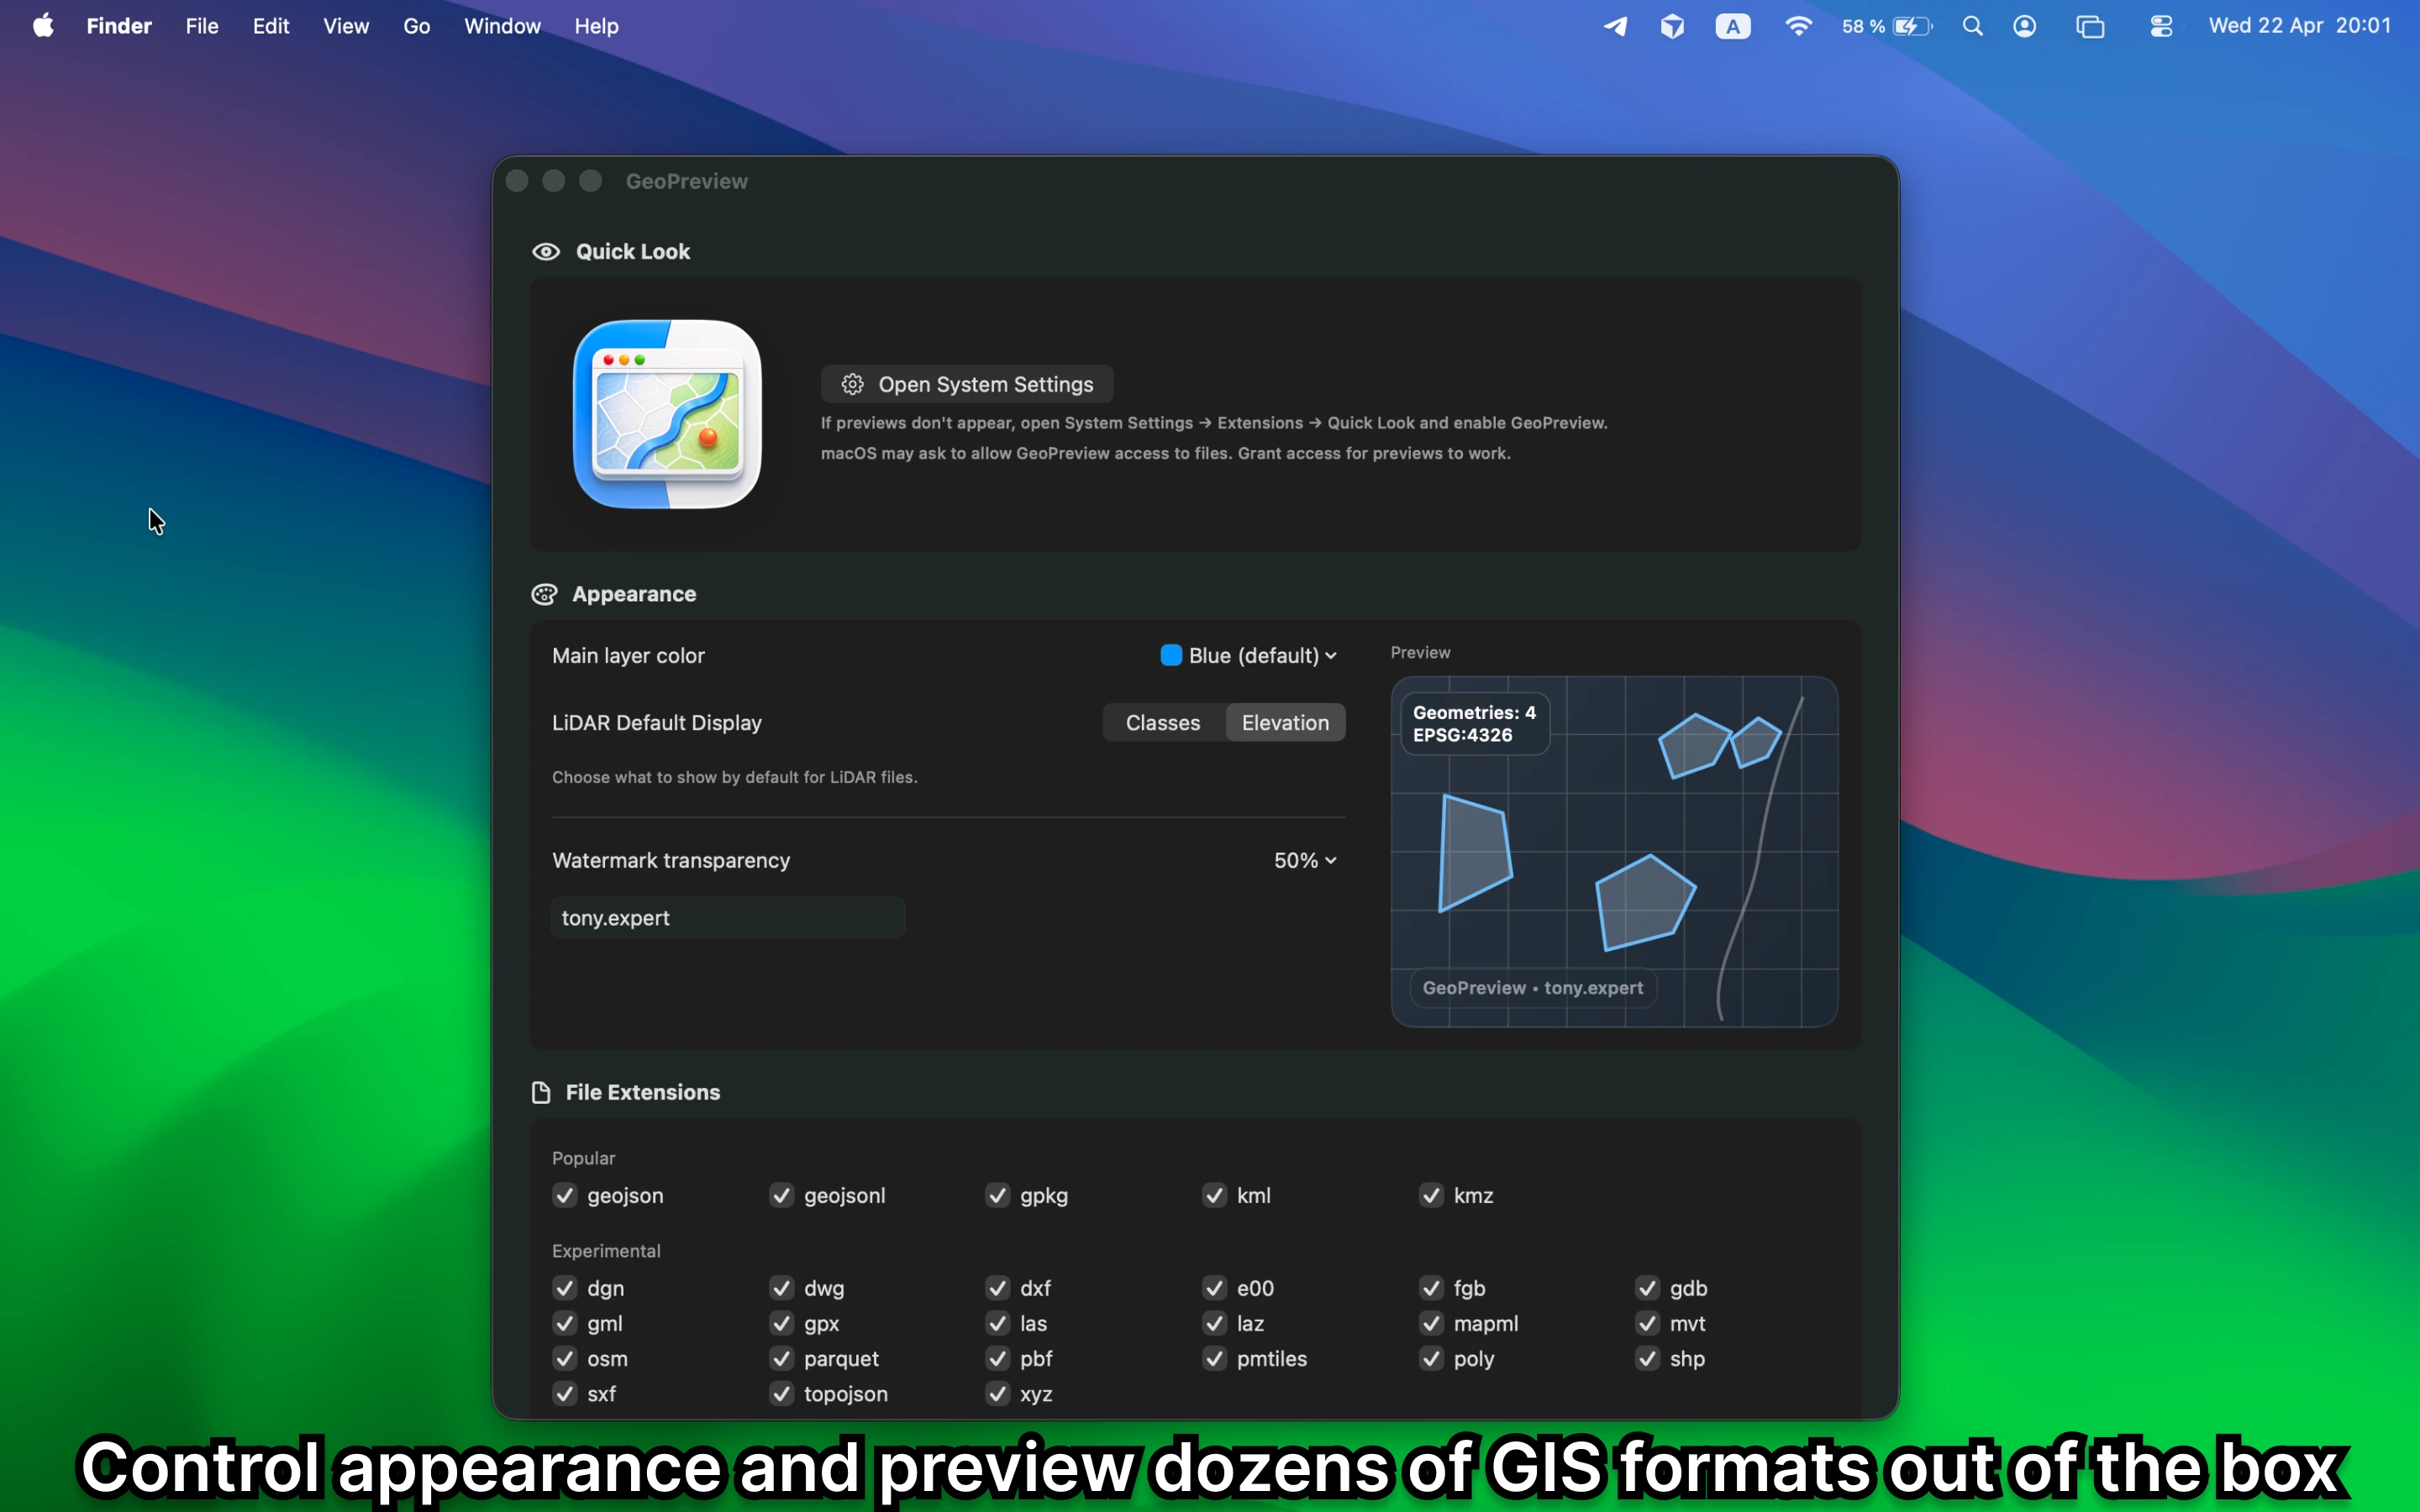Disable the e00 extension
Image resolution: width=2420 pixels, height=1512 pixels.
tap(1215, 1288)
